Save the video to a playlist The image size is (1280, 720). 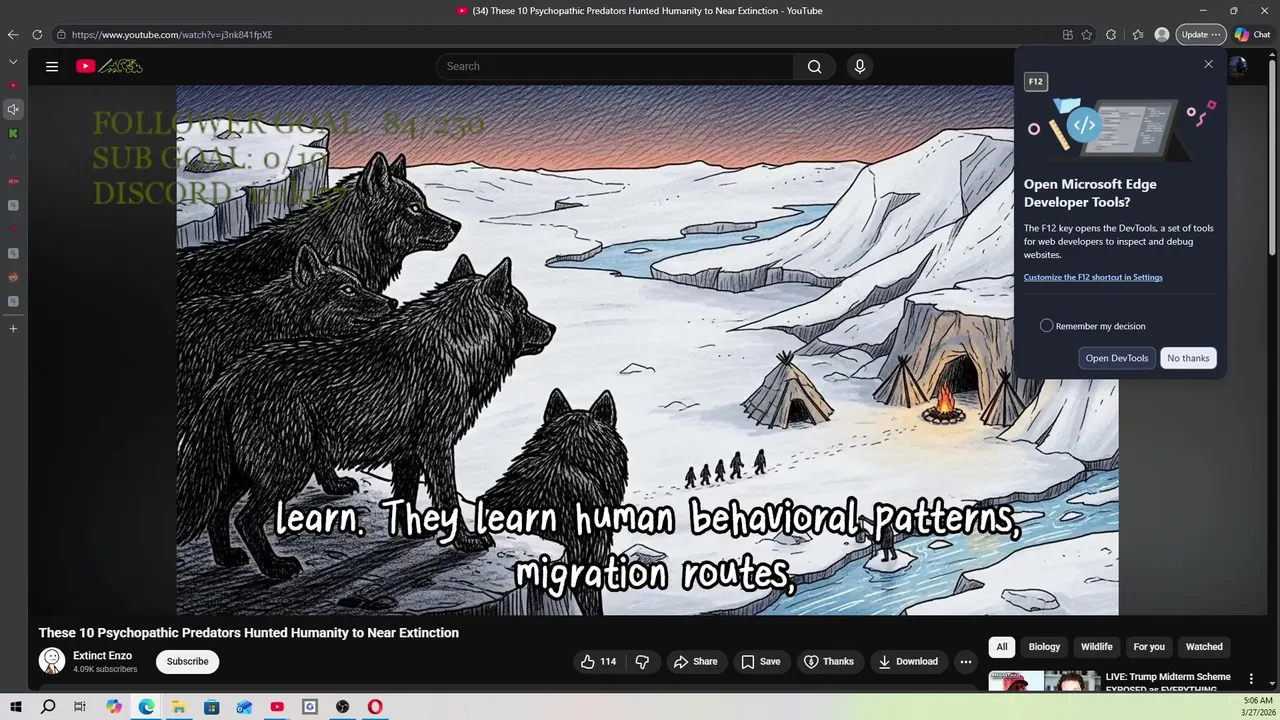coord(761,661)
